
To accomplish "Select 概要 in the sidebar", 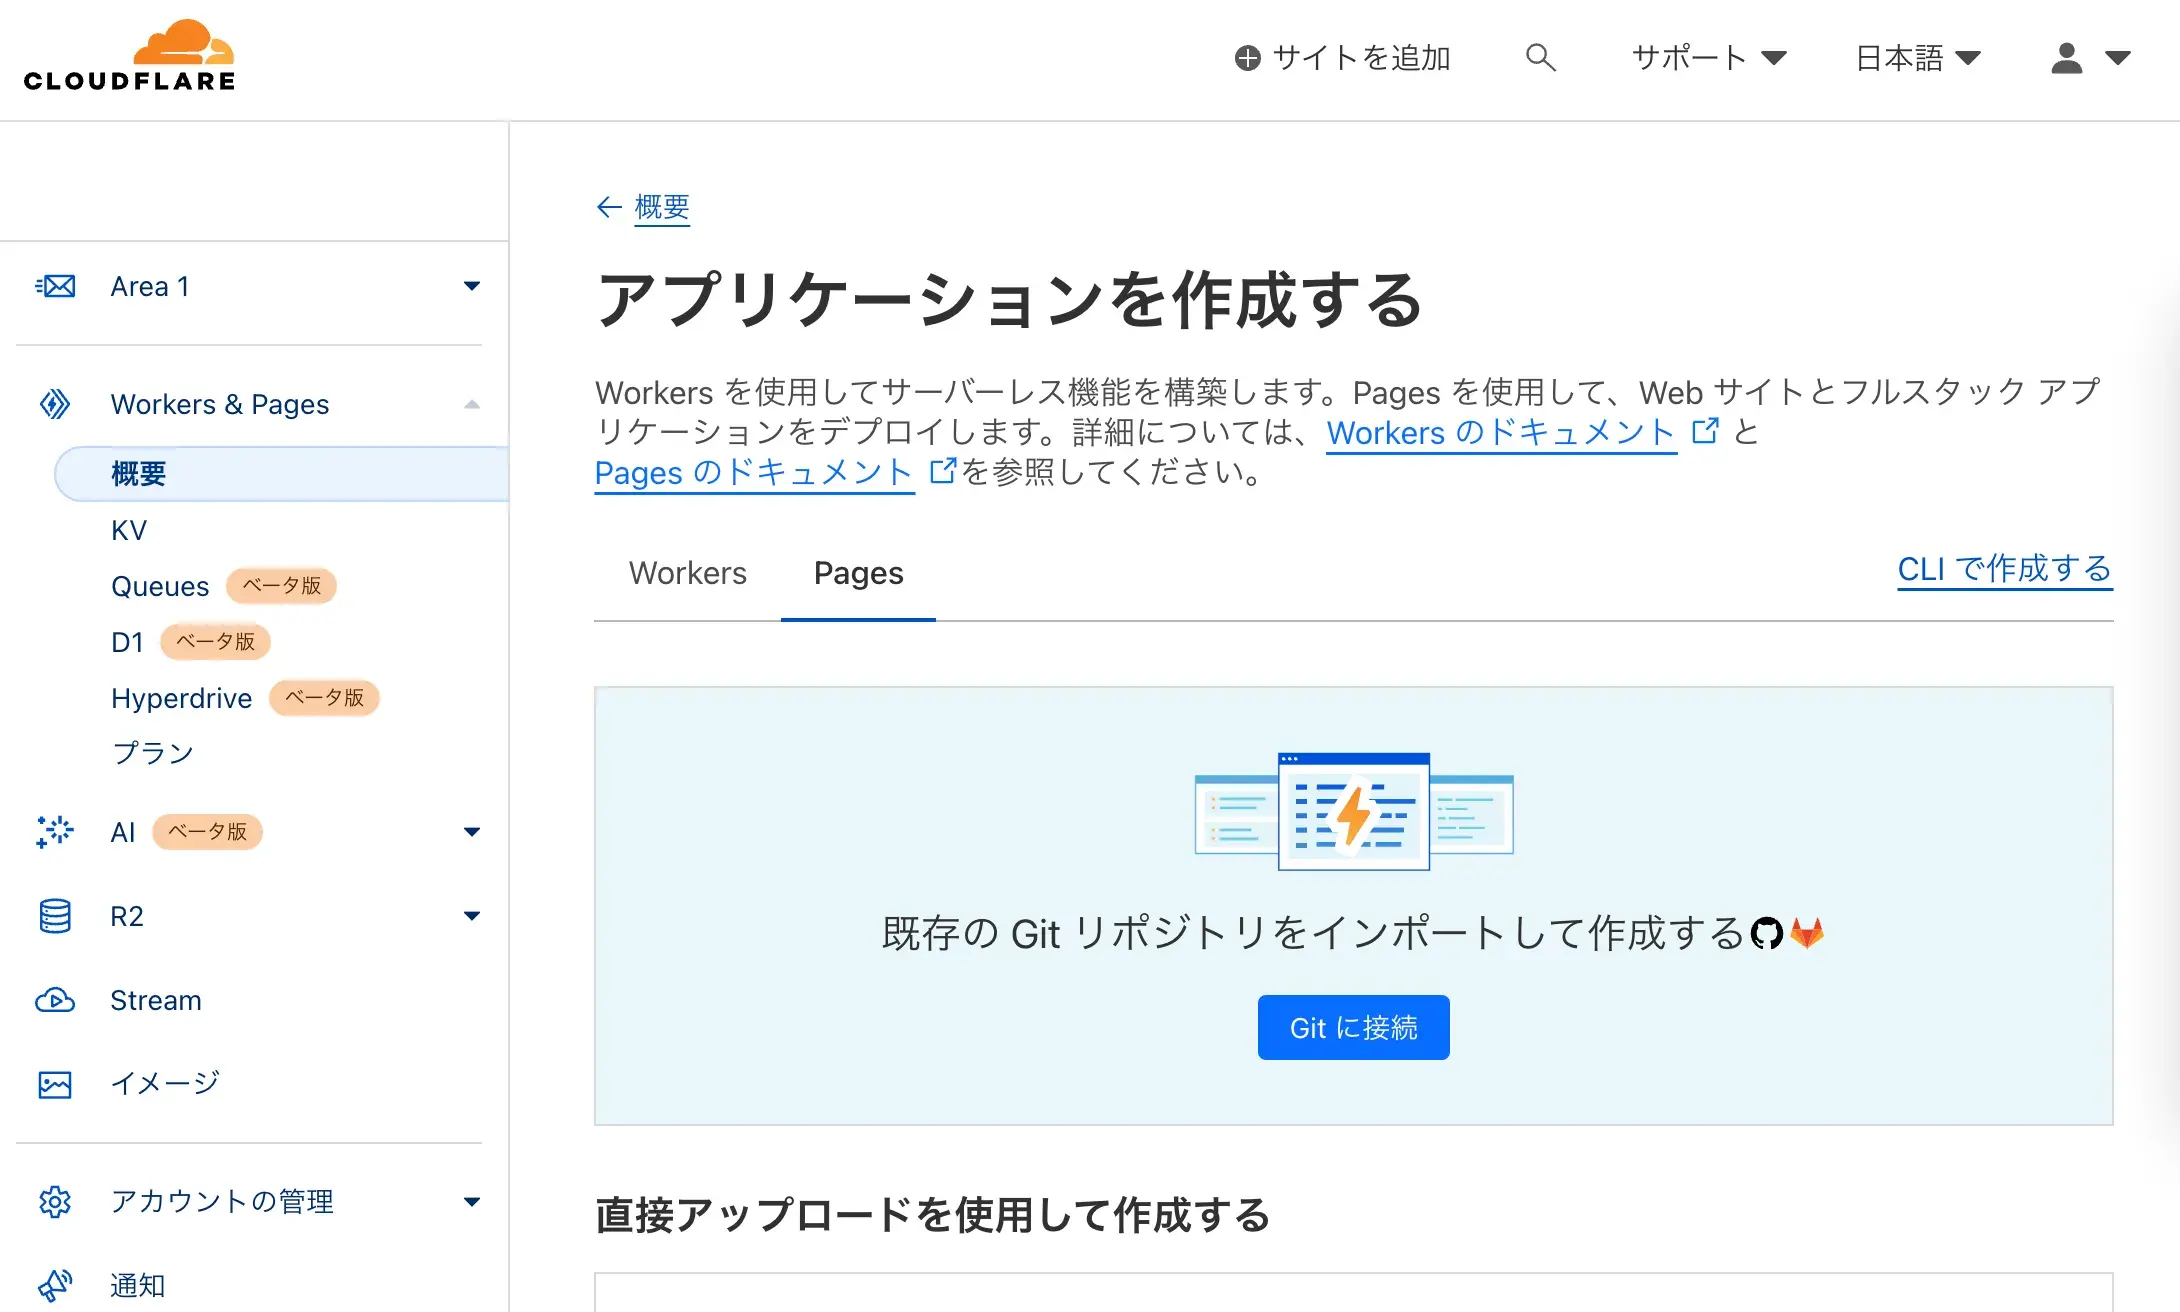I will point(140,473).
